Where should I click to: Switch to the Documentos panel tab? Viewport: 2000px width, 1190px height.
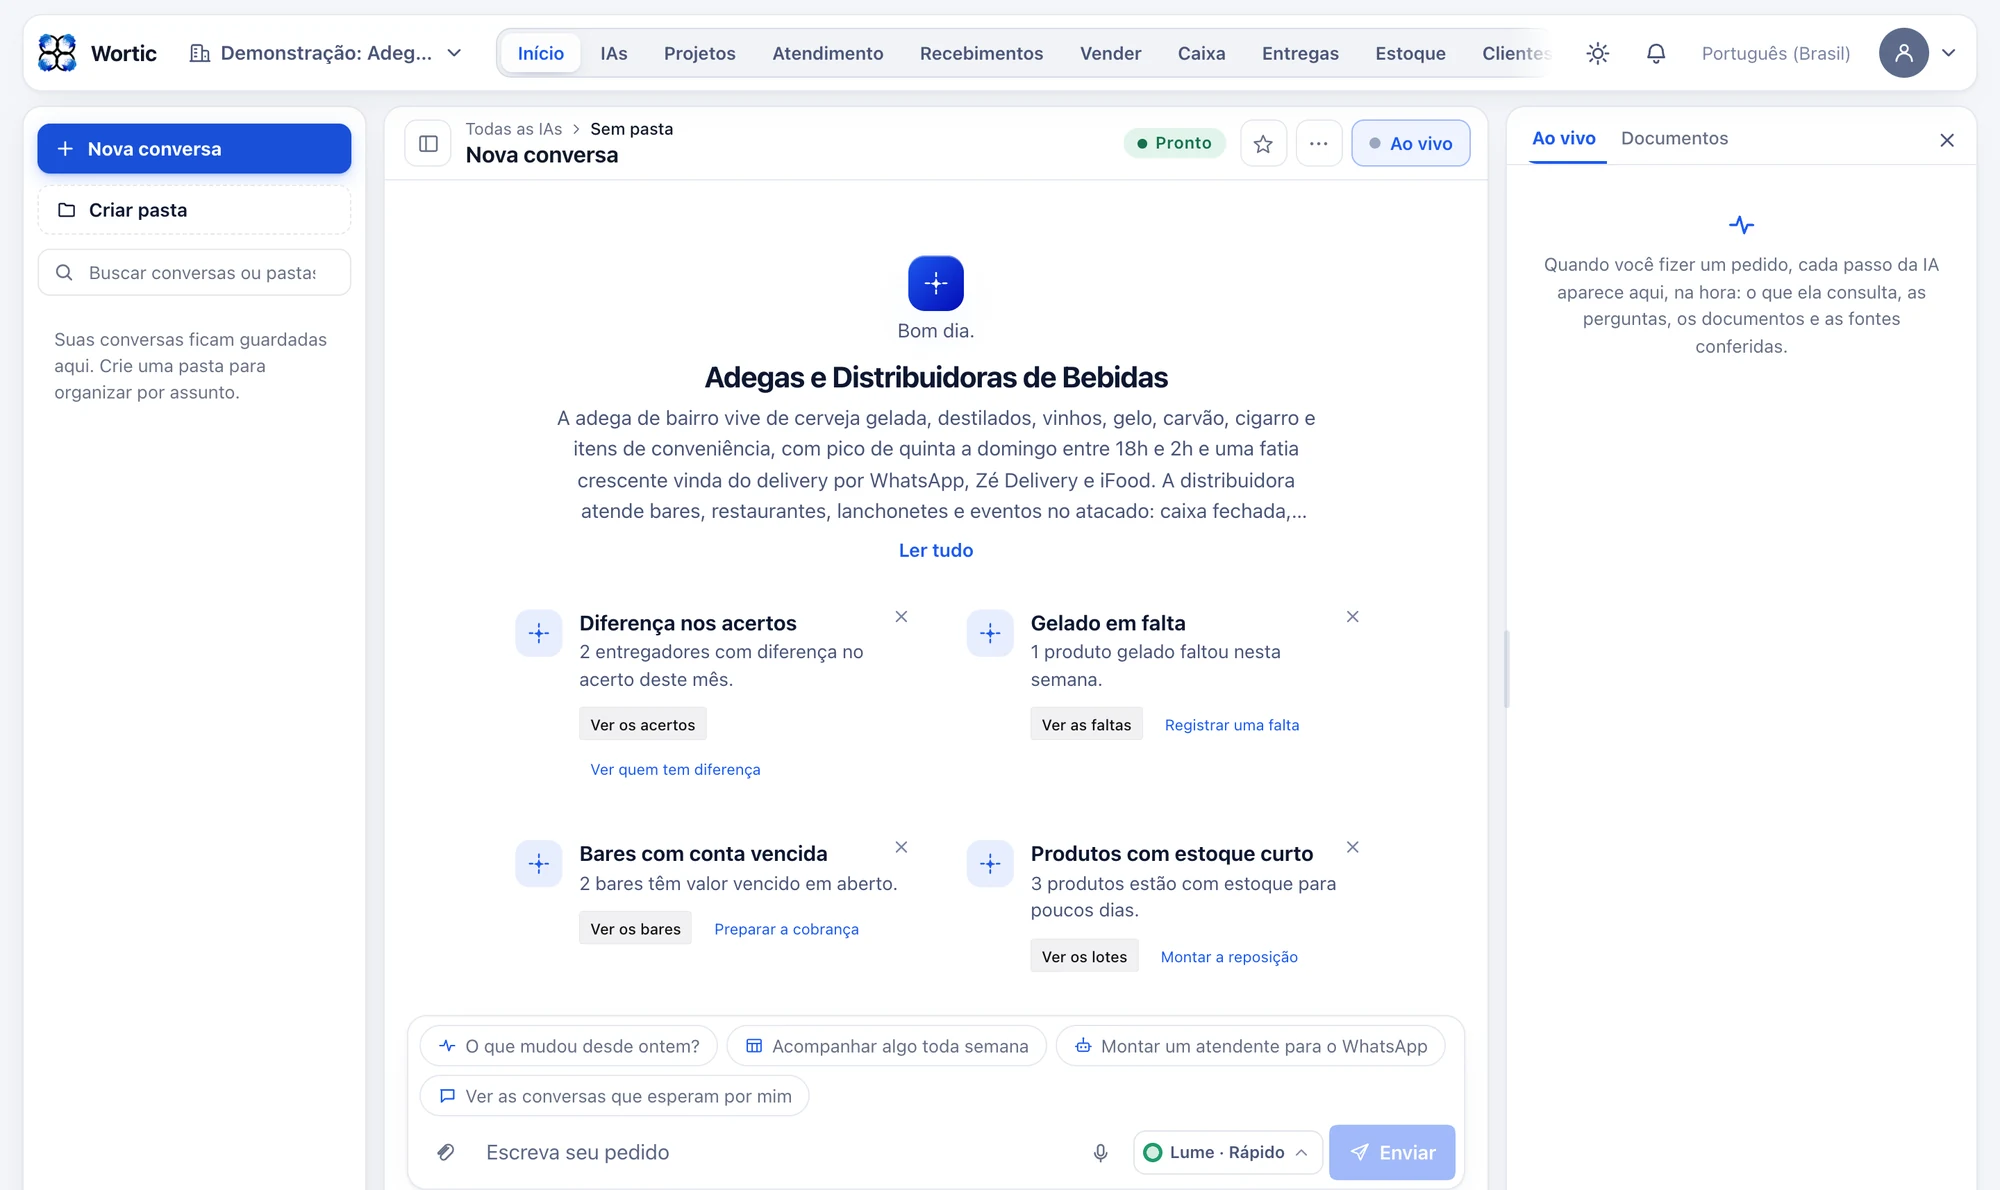click(x=1674, y=138)
